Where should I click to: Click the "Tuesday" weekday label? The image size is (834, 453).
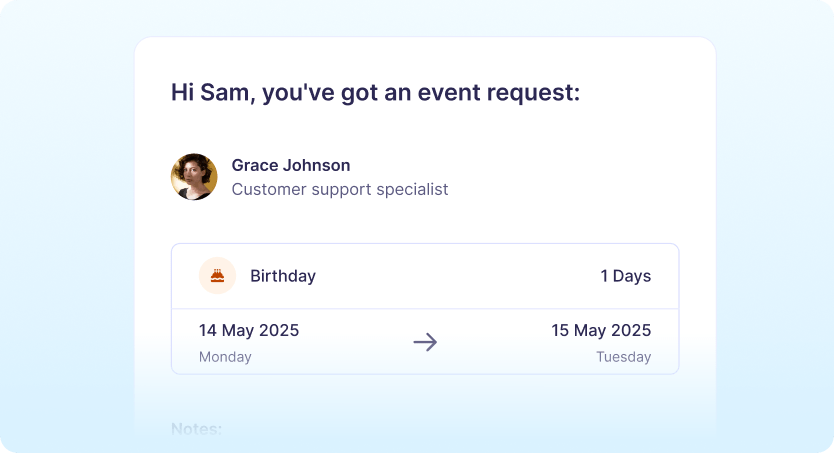[623, 357]
